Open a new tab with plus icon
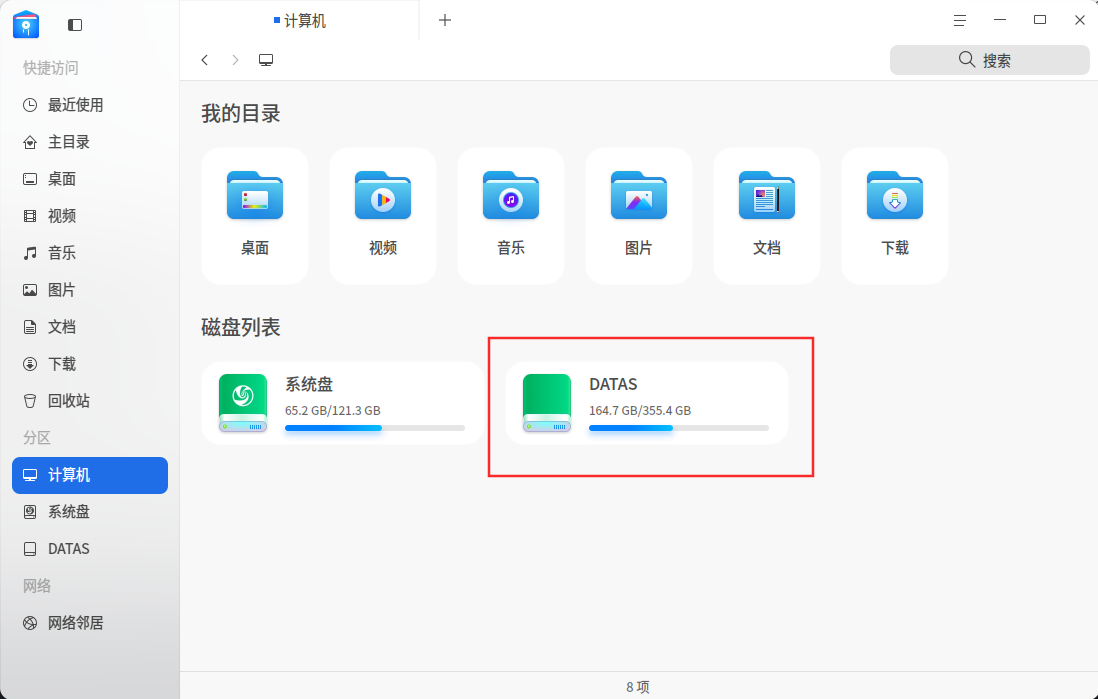Screen dimensions: 1098x699 [445, 20]
